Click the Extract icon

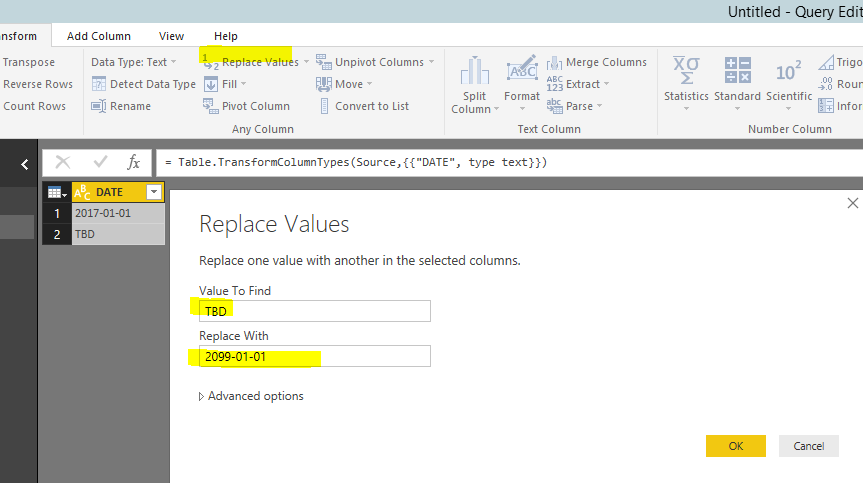click(555, 84)
